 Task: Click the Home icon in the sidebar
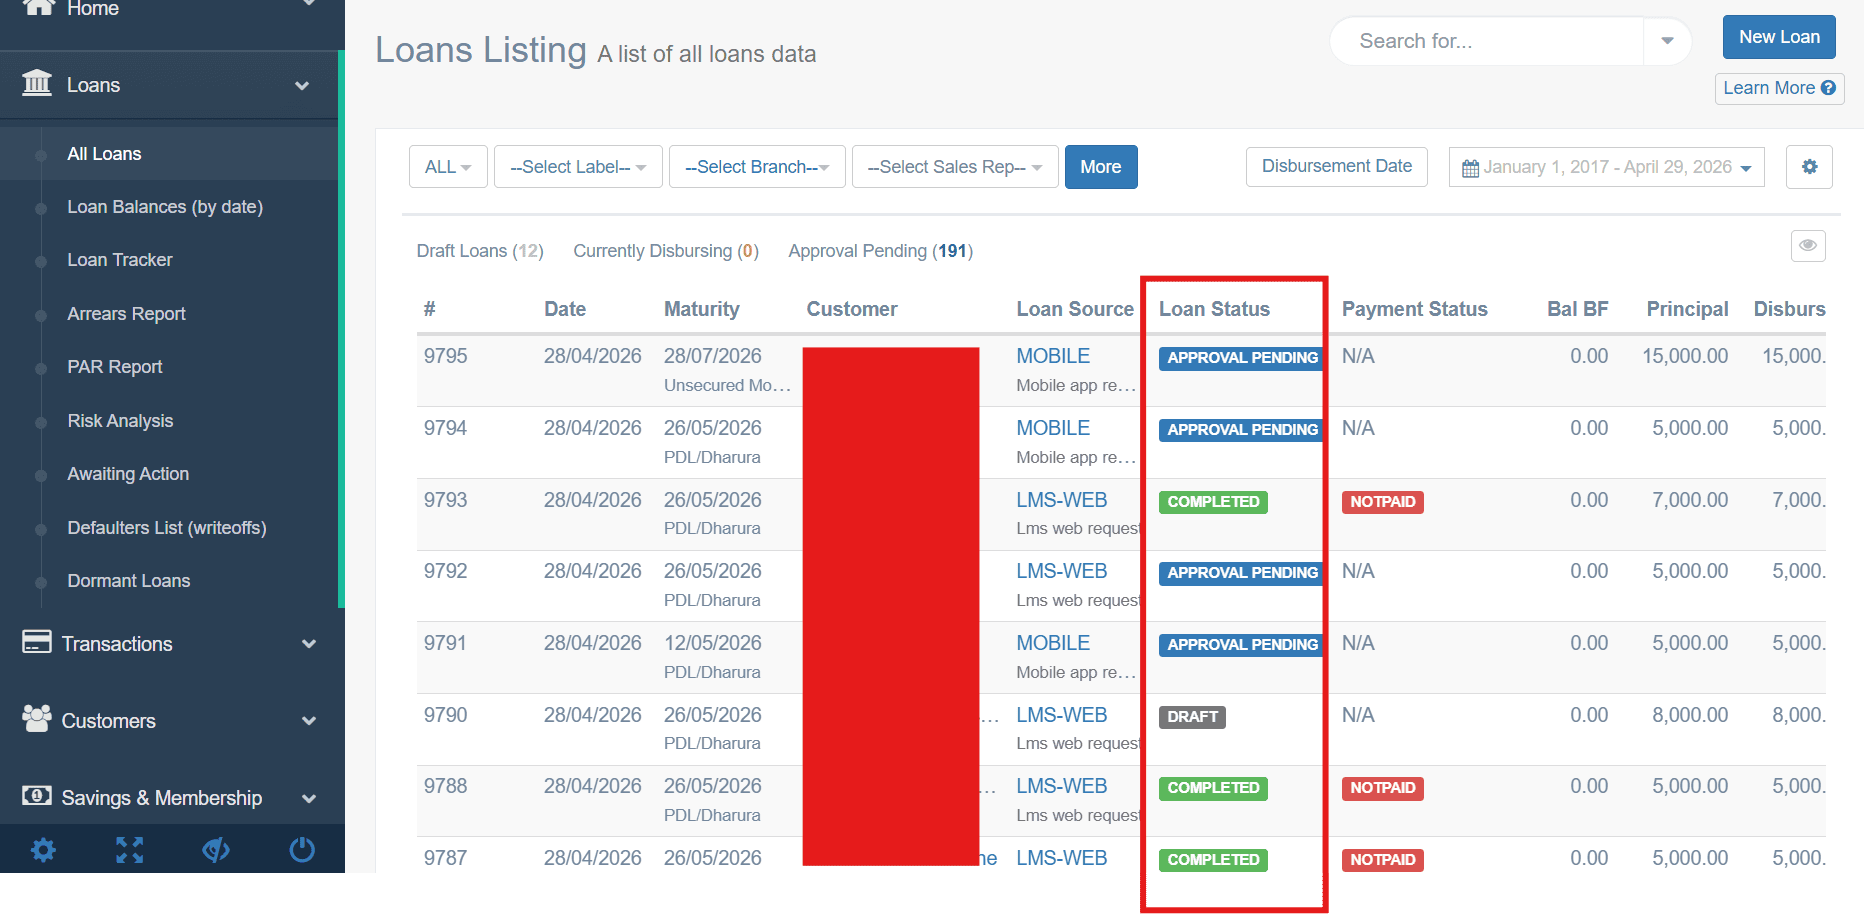[38, 7]
